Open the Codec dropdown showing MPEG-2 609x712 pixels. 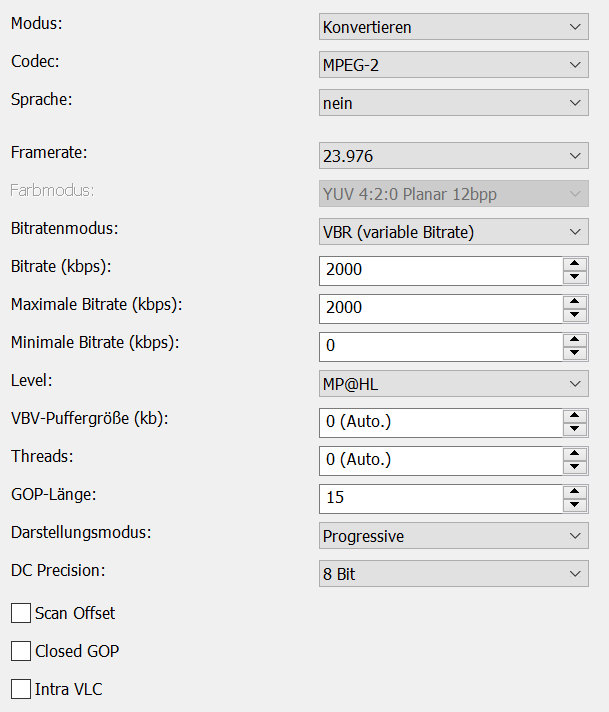(x=454, y=65)
